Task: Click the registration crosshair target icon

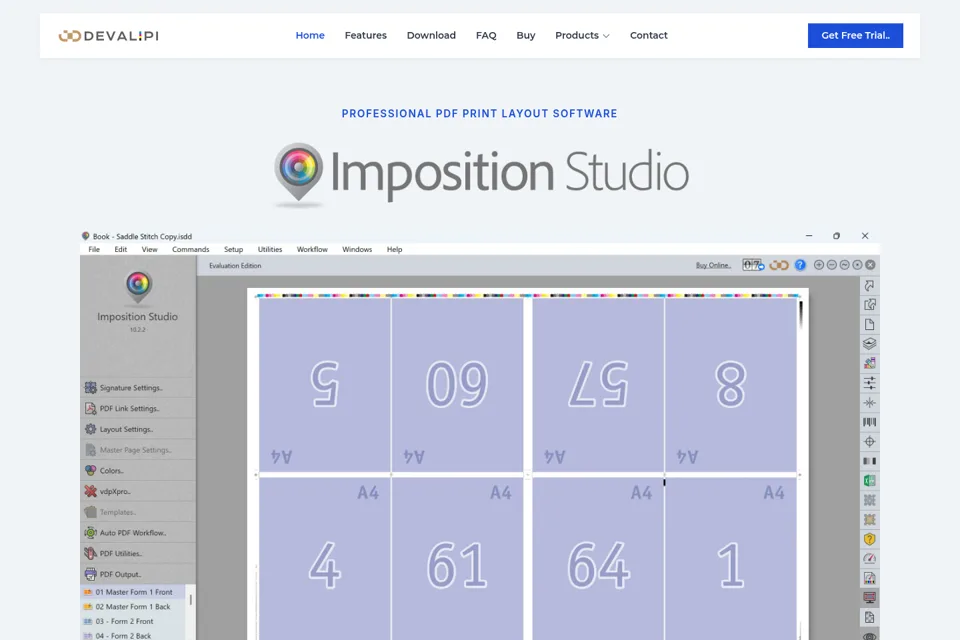Action: pos(869,442)
